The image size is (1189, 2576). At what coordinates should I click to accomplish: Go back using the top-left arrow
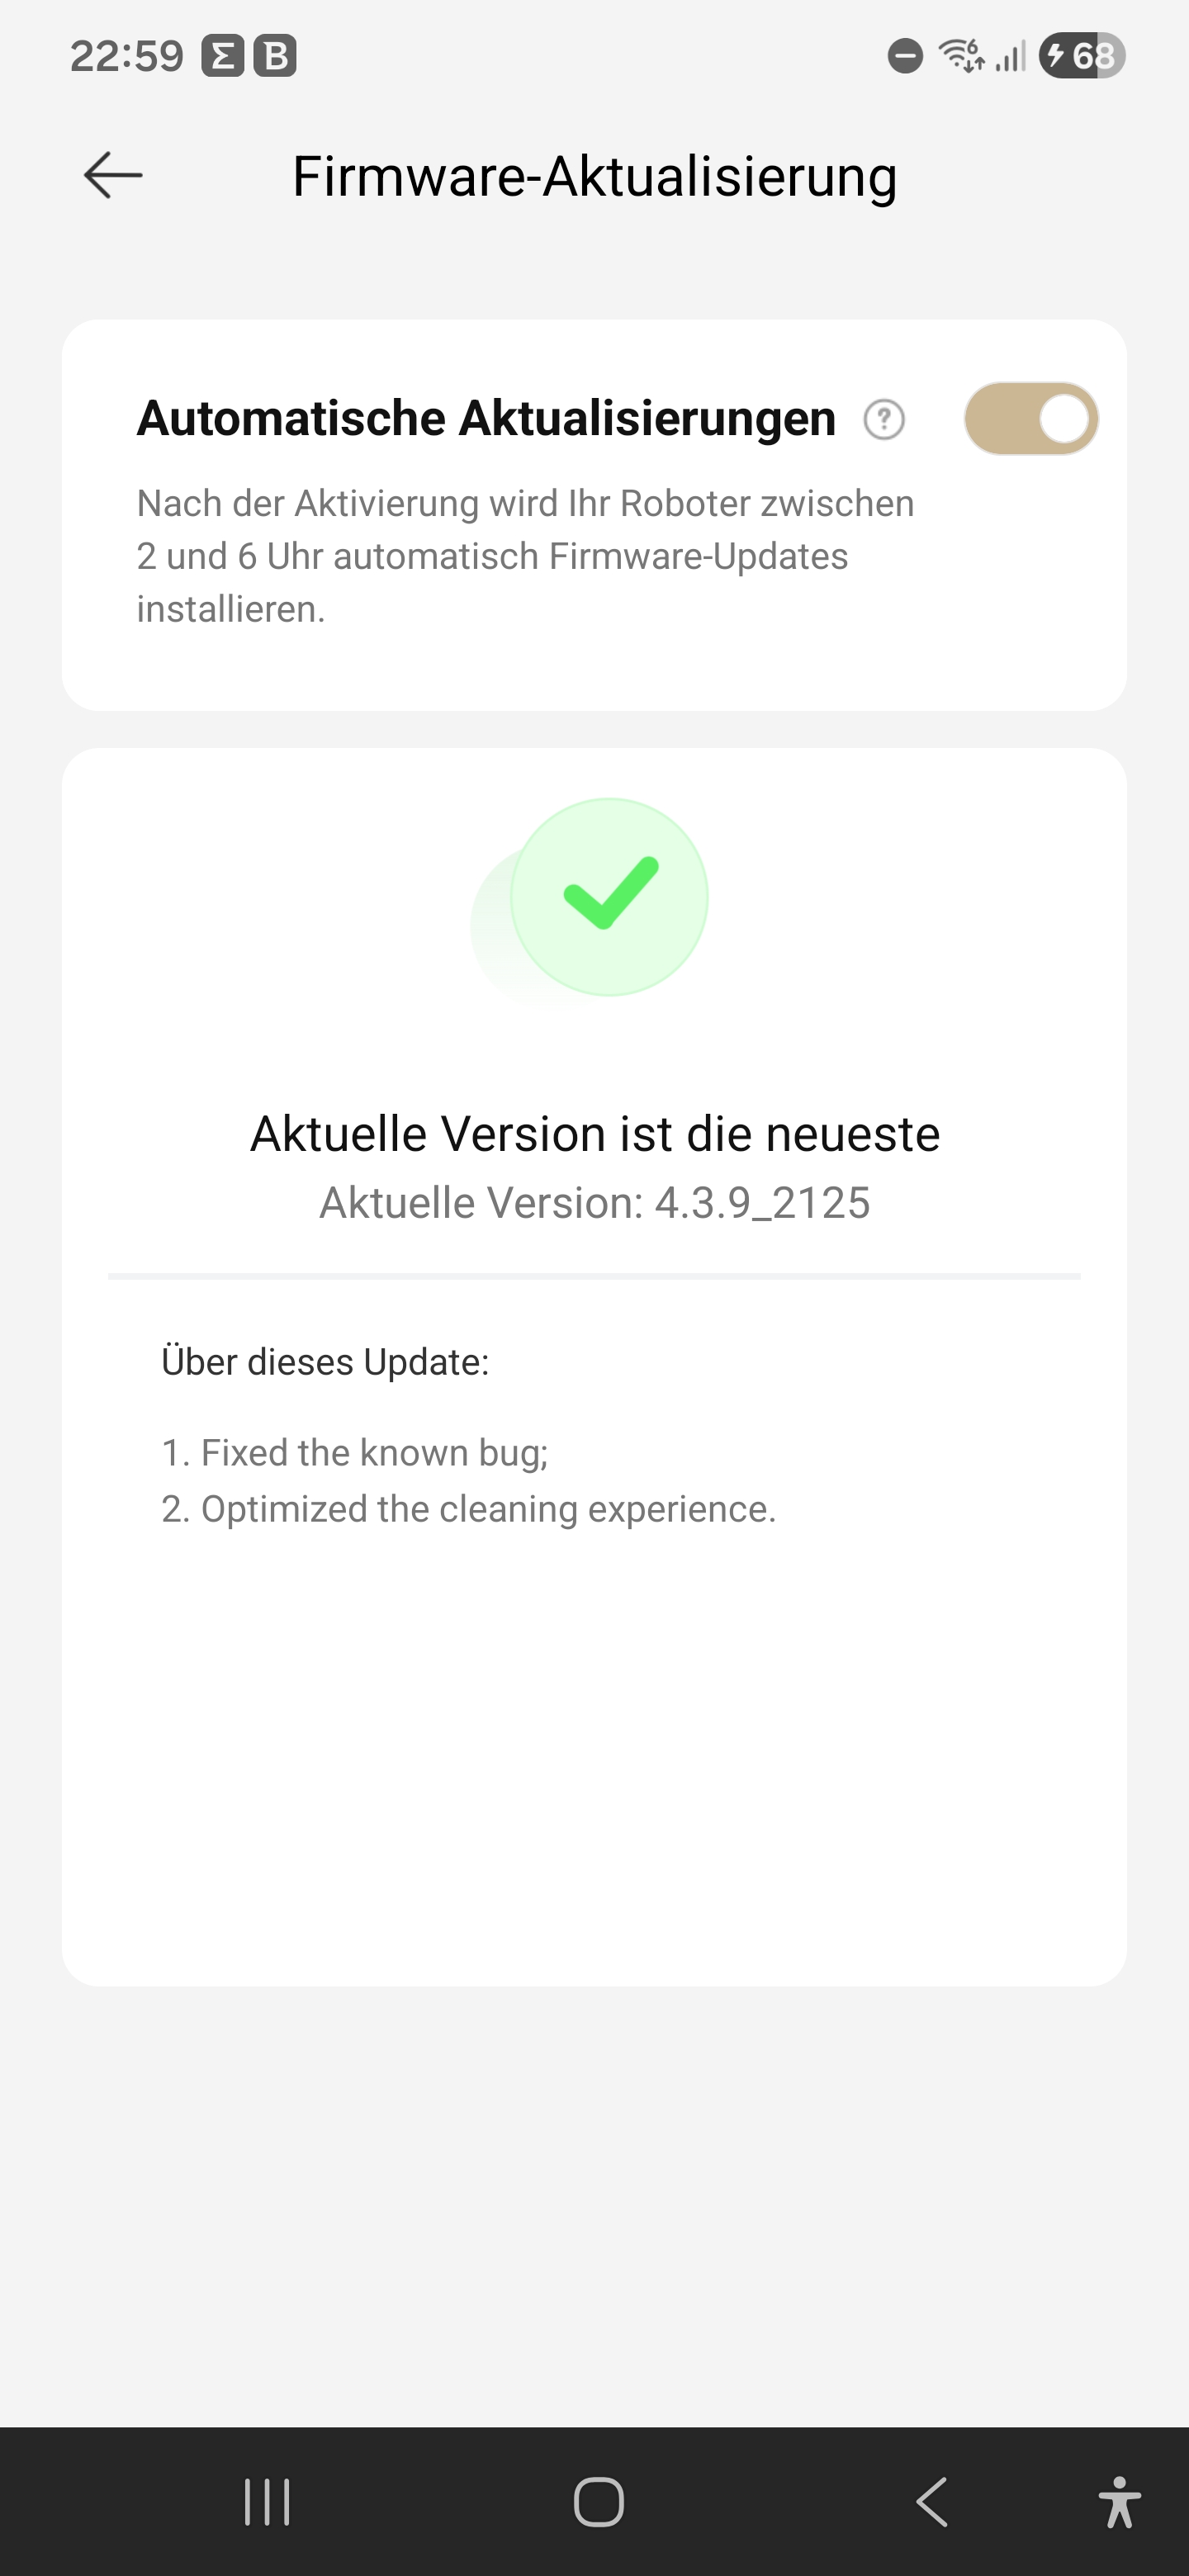[x=113, y=175]
